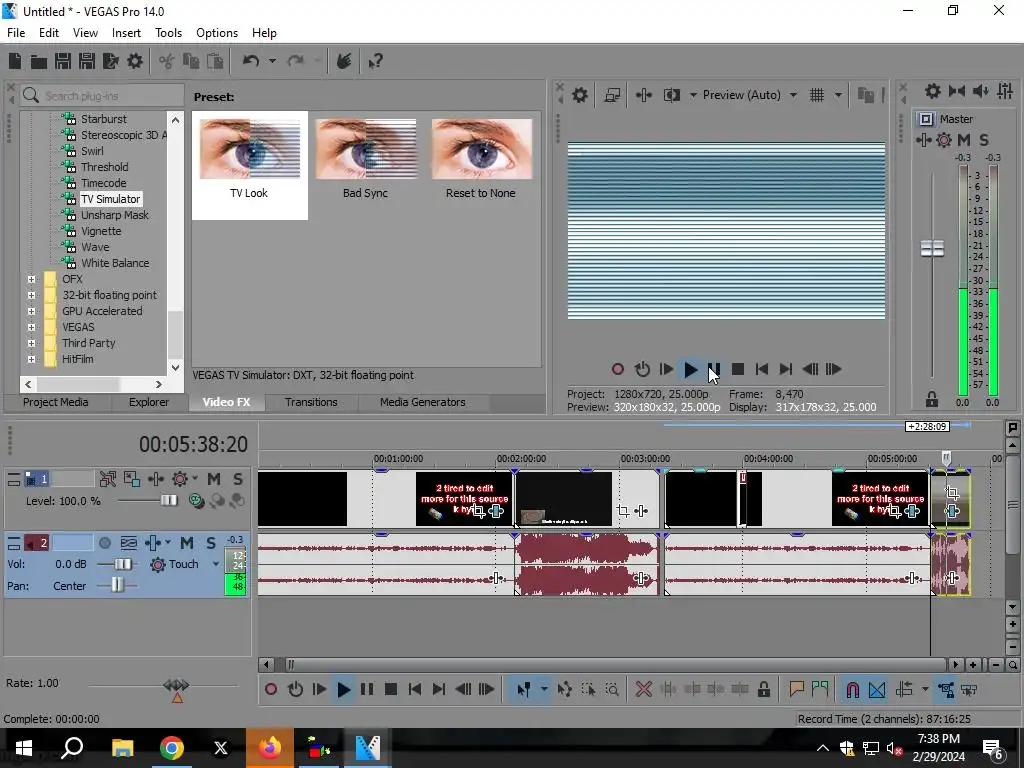Click the audio track Pan slider
Viewport: 1024px width, 768px height.
click(116, 586)
